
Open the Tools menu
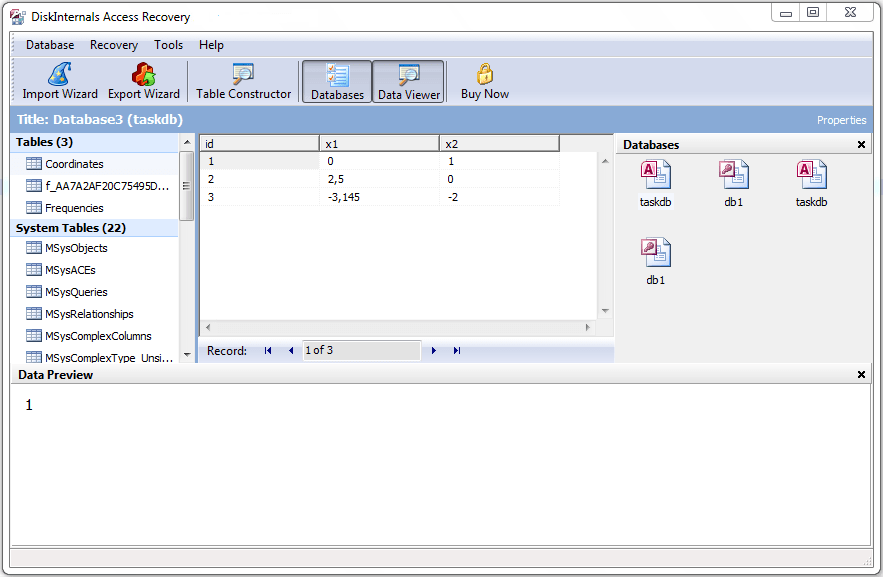tap(168, 45)
